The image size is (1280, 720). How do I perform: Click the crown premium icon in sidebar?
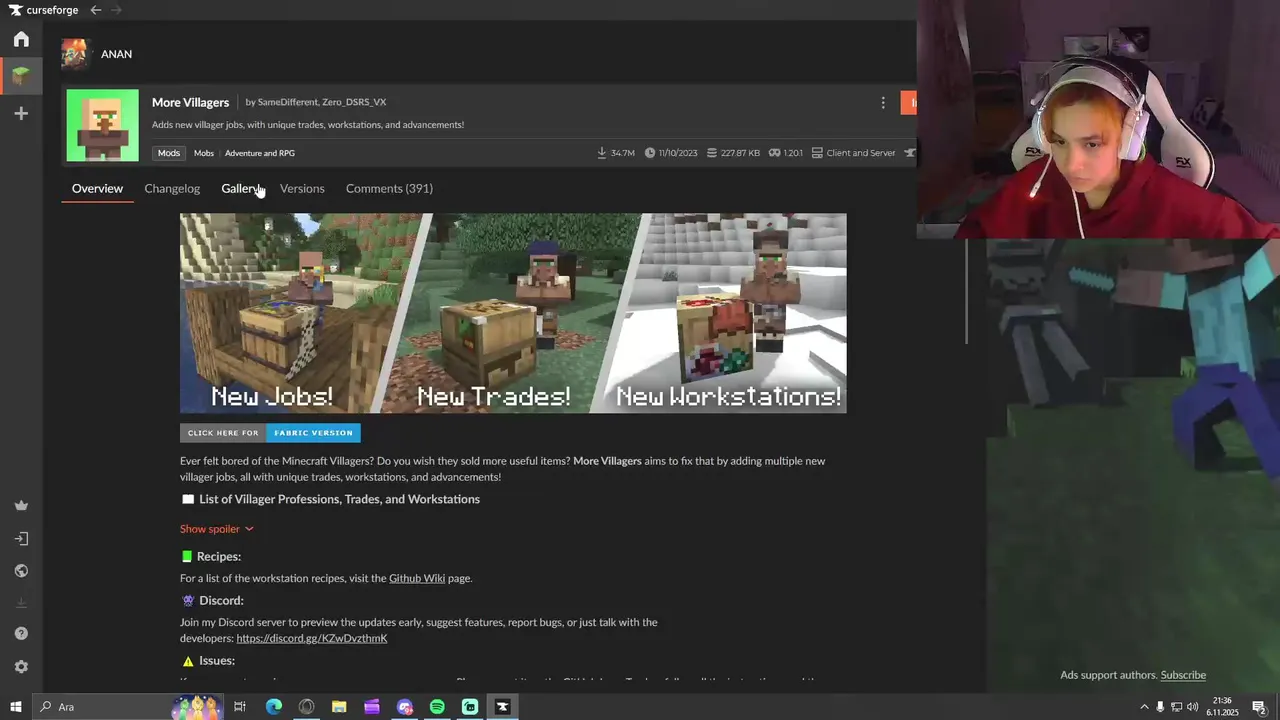coord(21,506)
